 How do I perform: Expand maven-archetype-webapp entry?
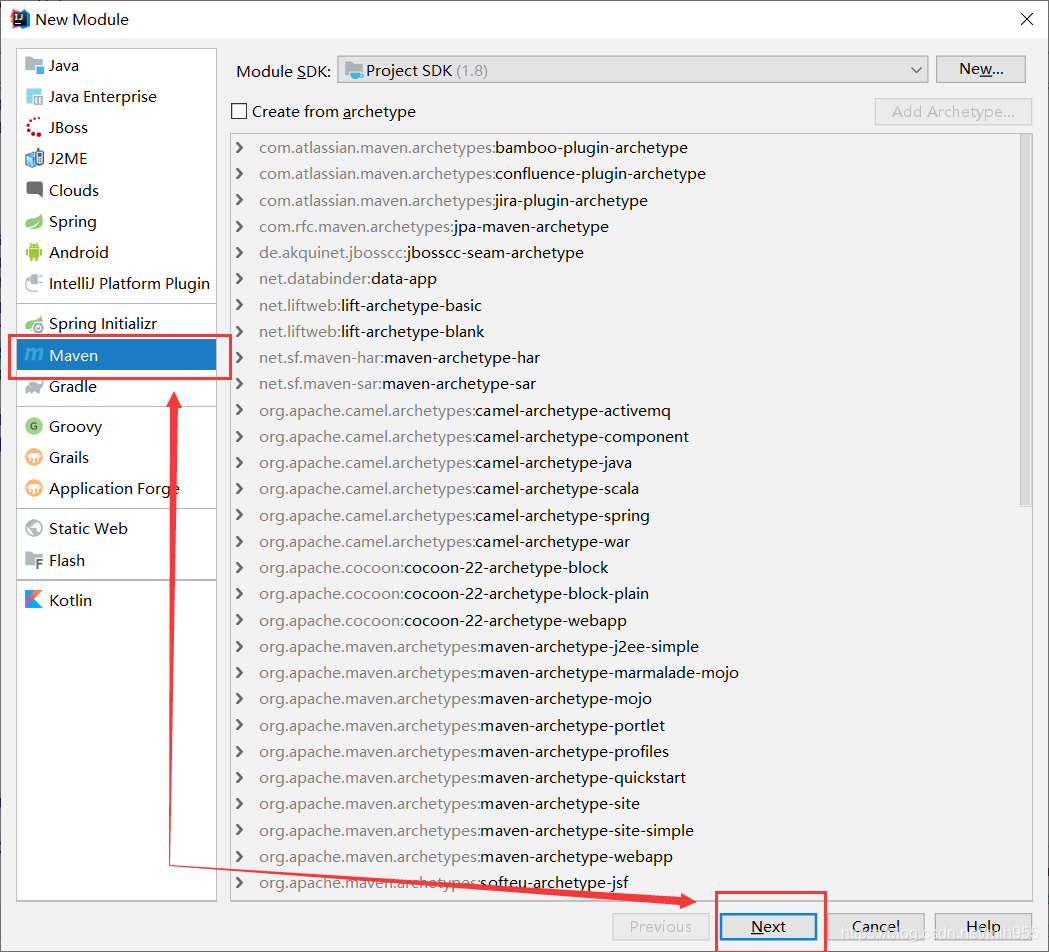click(x=240, y=856)
